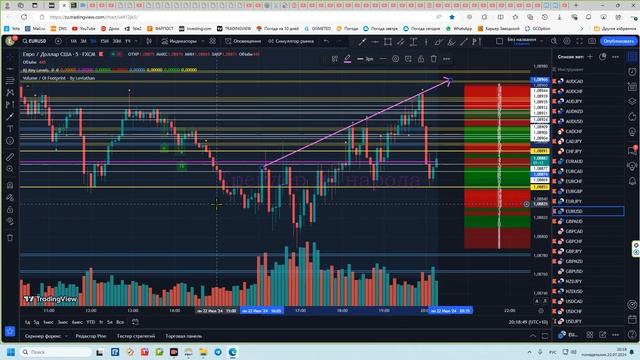Open the indicator templates grid icon
Viewport: 640px width, 360px height.
pyautogui.click(x=213, y=41)
